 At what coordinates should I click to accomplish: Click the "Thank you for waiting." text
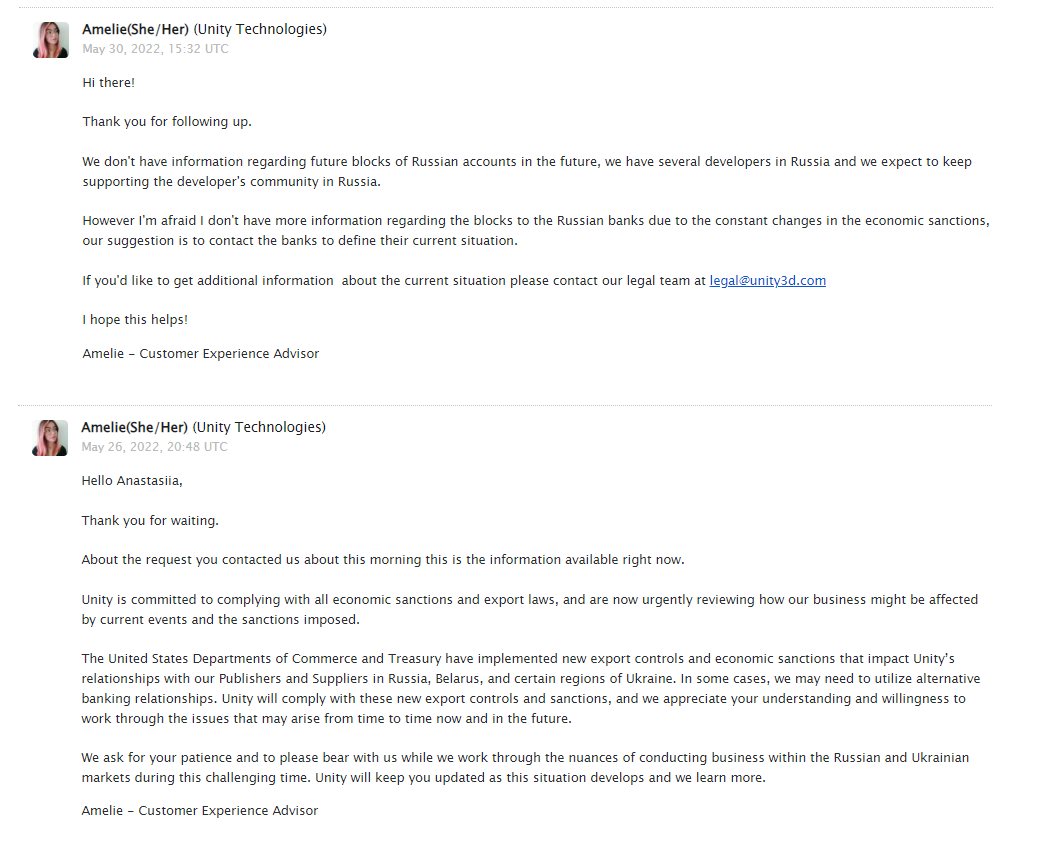[150, 521]
